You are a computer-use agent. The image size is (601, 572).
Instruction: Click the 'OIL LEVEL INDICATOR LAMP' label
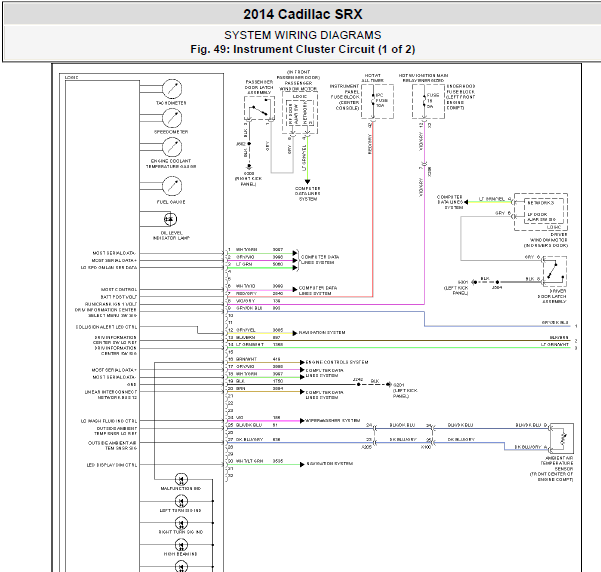[x=171, y=235]
